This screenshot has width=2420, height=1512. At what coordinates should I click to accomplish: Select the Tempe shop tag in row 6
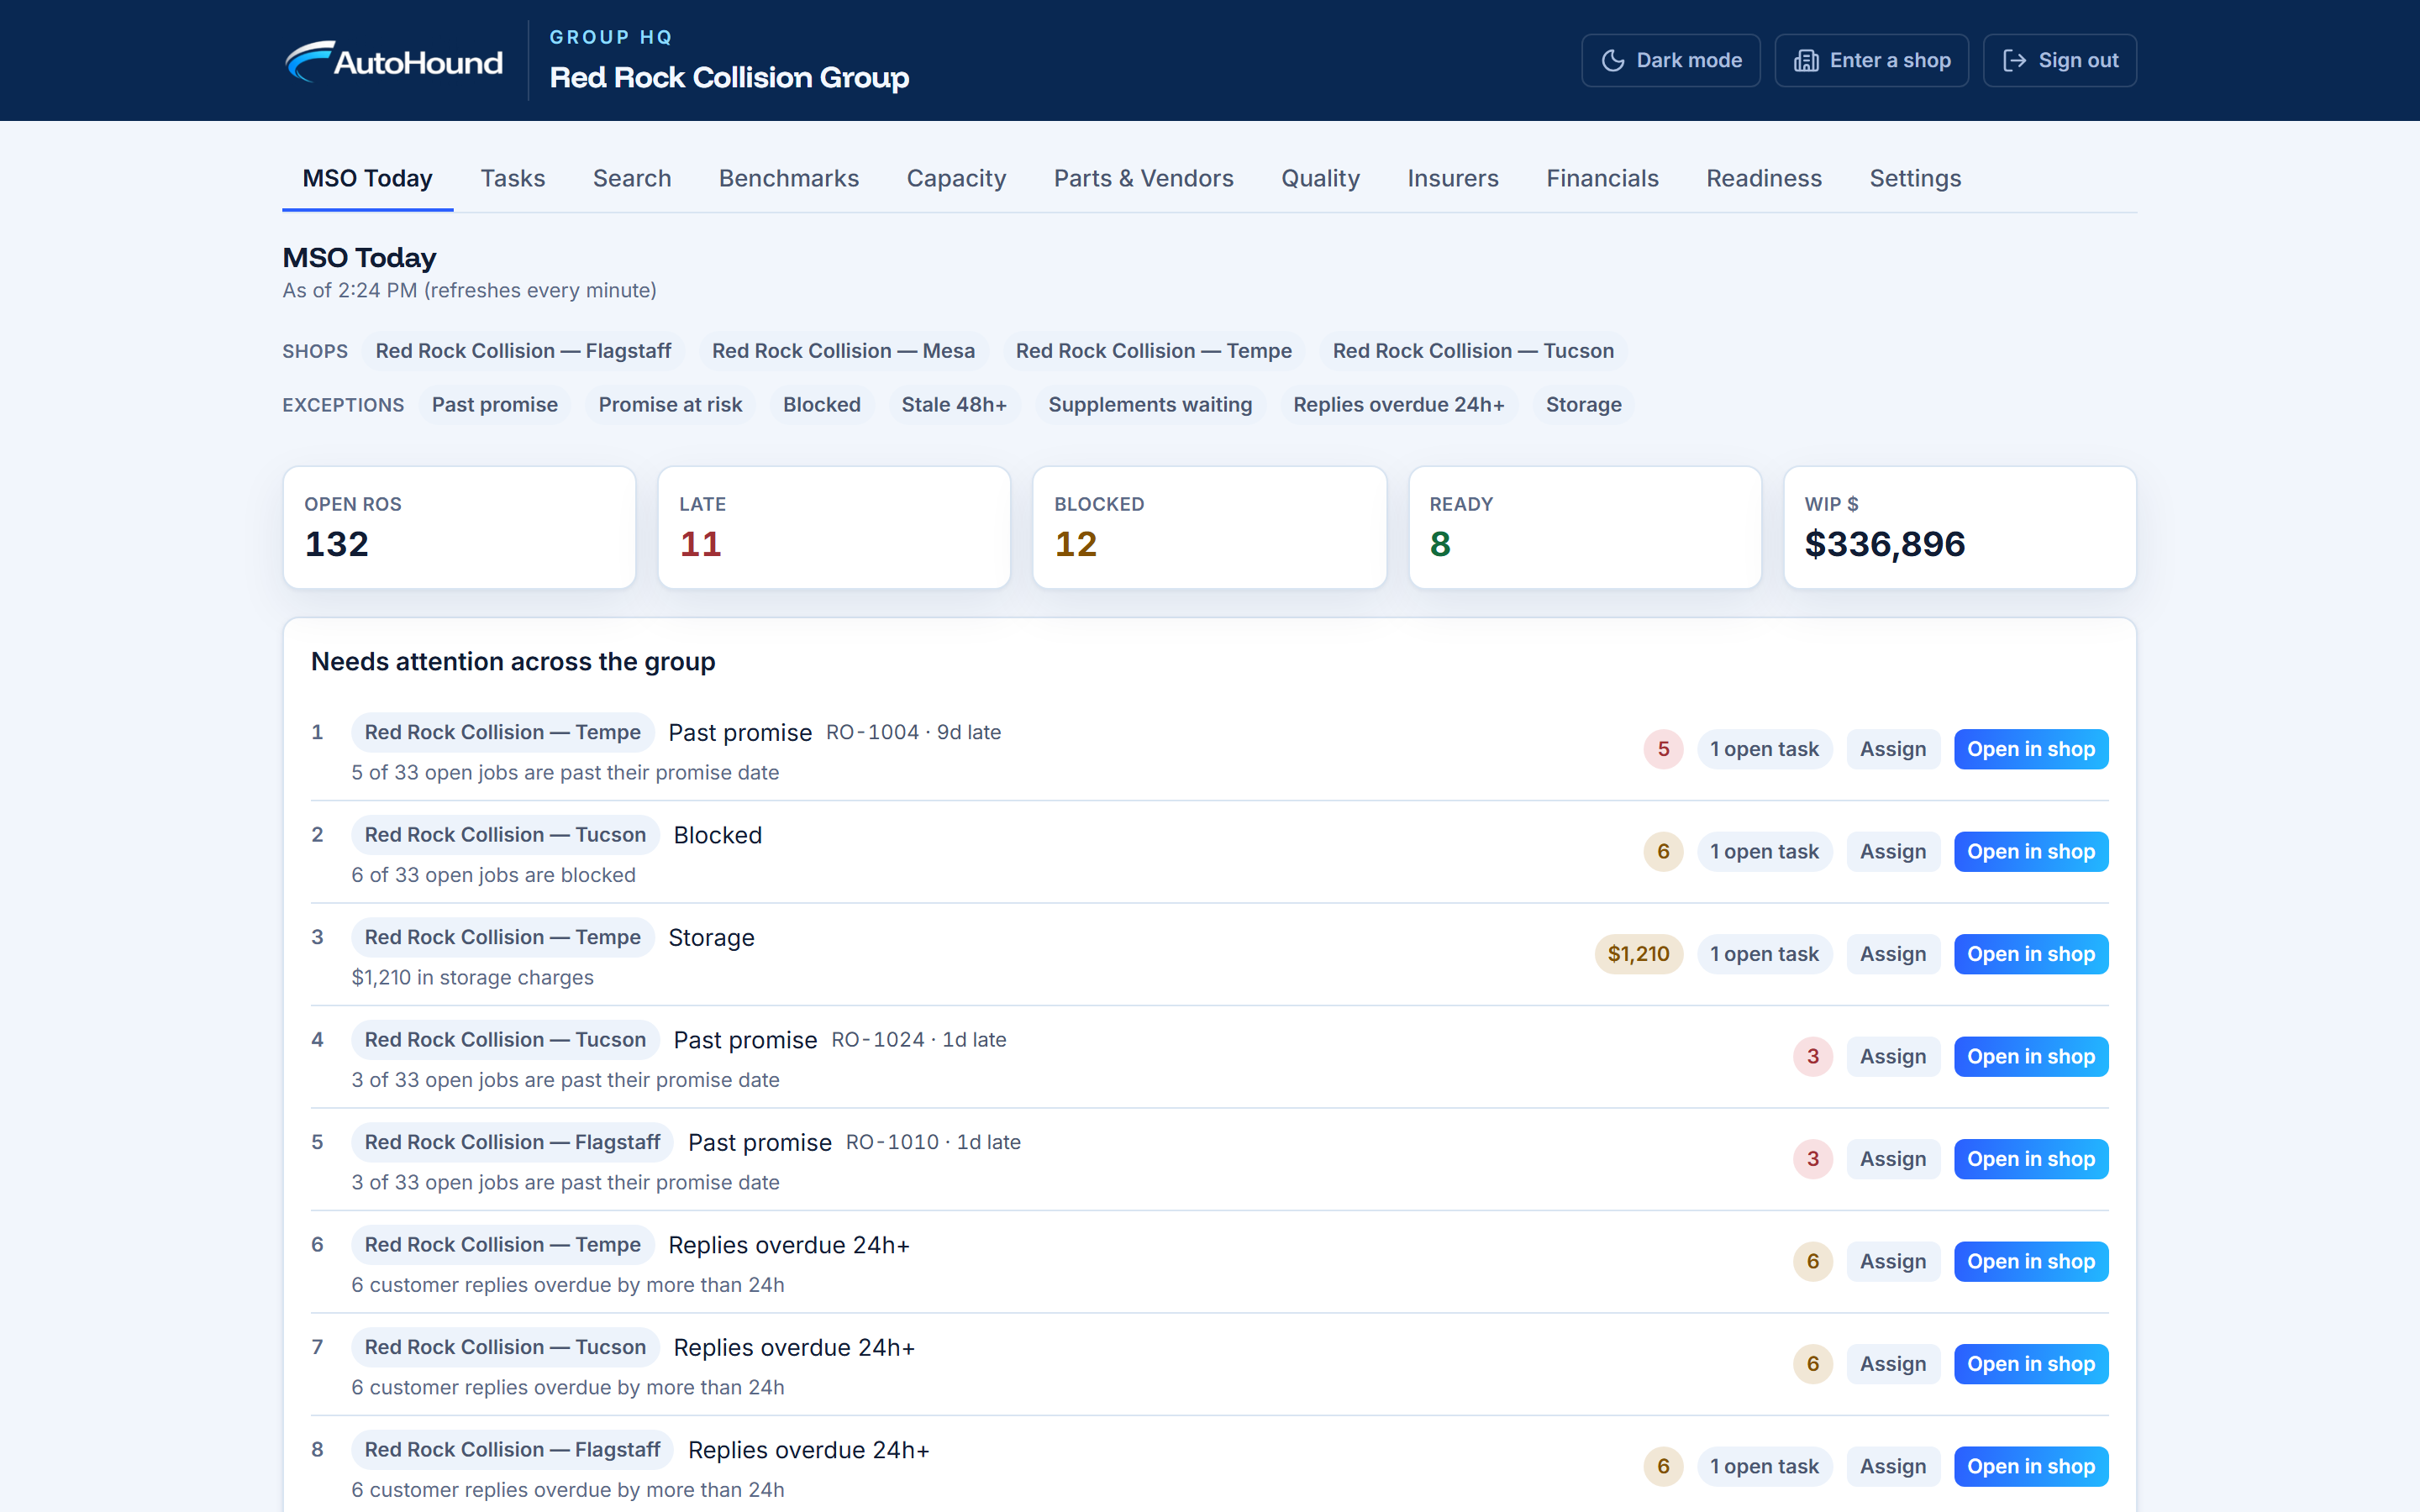pos(502,1245)
